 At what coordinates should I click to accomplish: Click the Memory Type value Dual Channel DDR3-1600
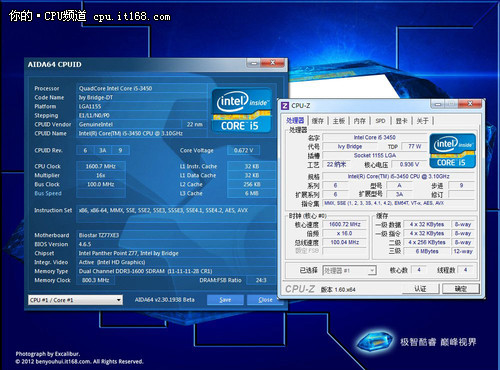(x=176, y=271)
